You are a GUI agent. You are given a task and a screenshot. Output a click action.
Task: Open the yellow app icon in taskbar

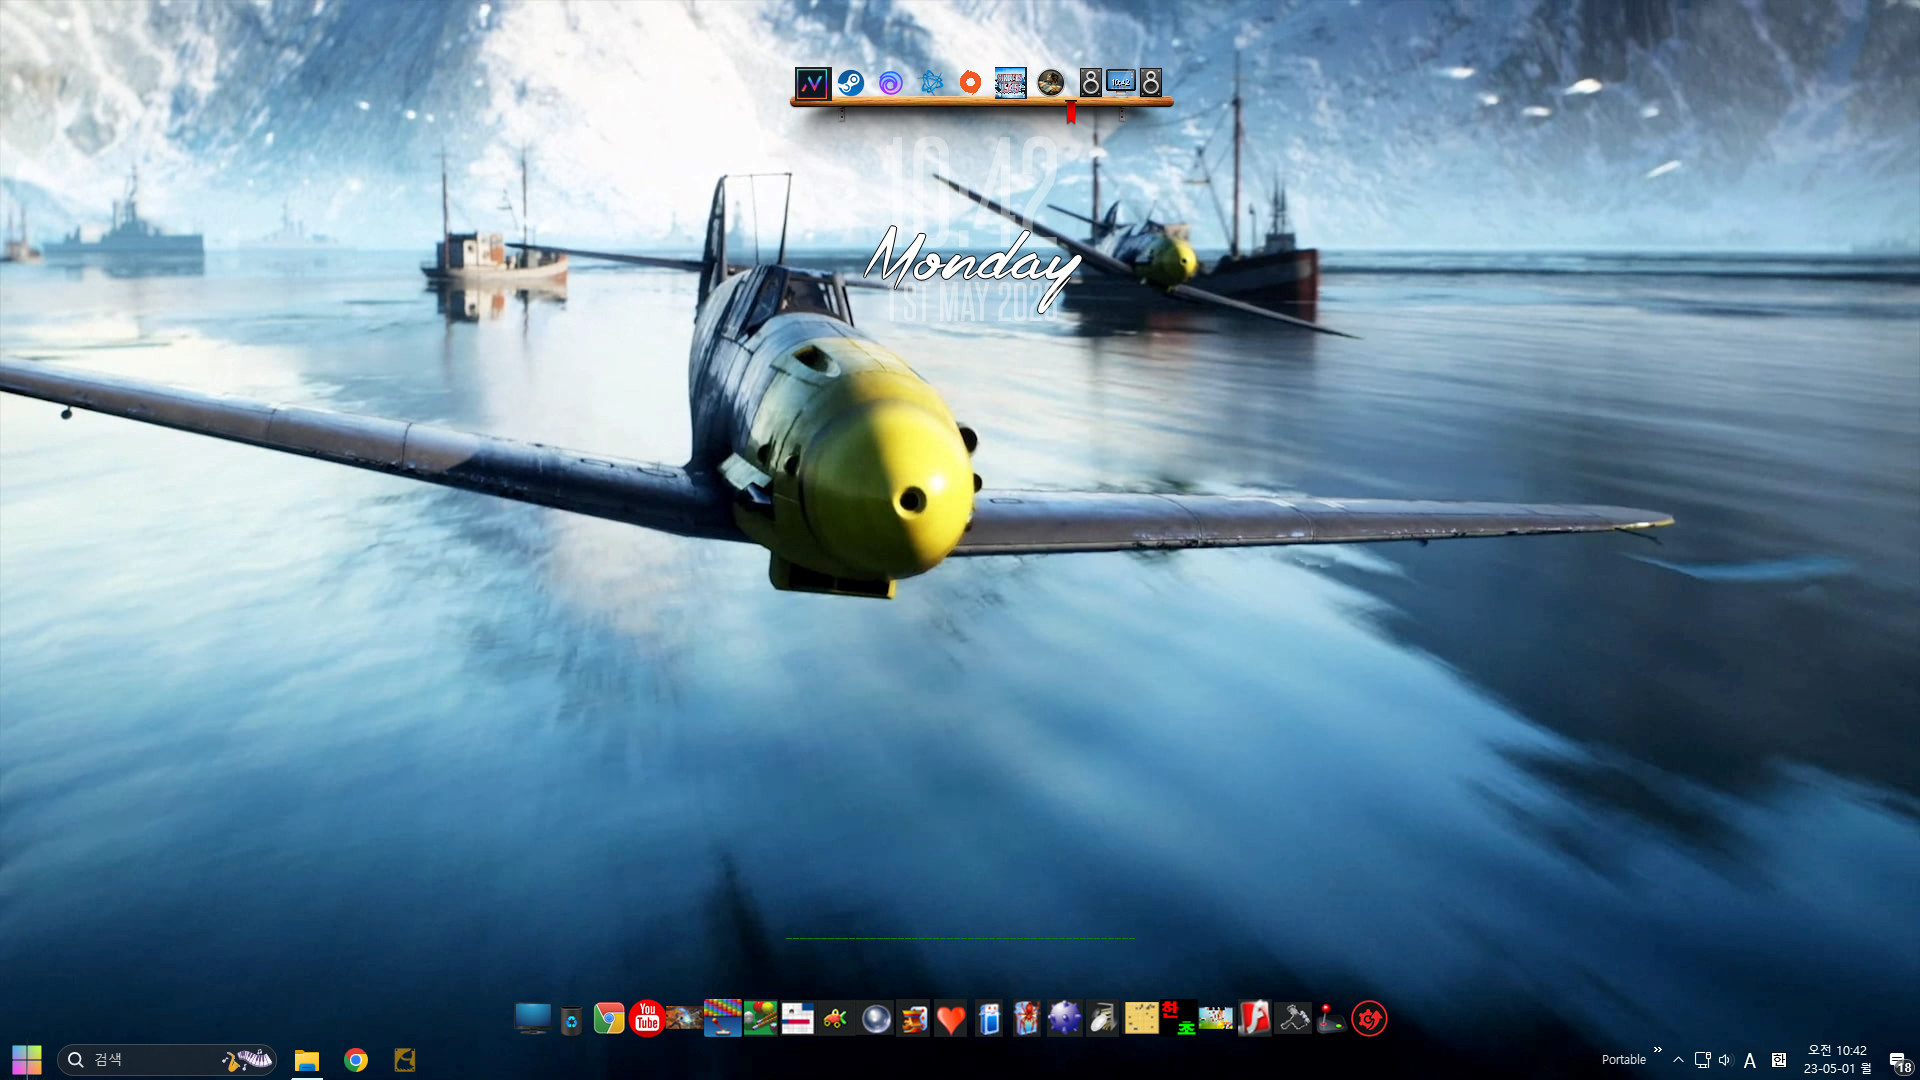point(405,1060)
